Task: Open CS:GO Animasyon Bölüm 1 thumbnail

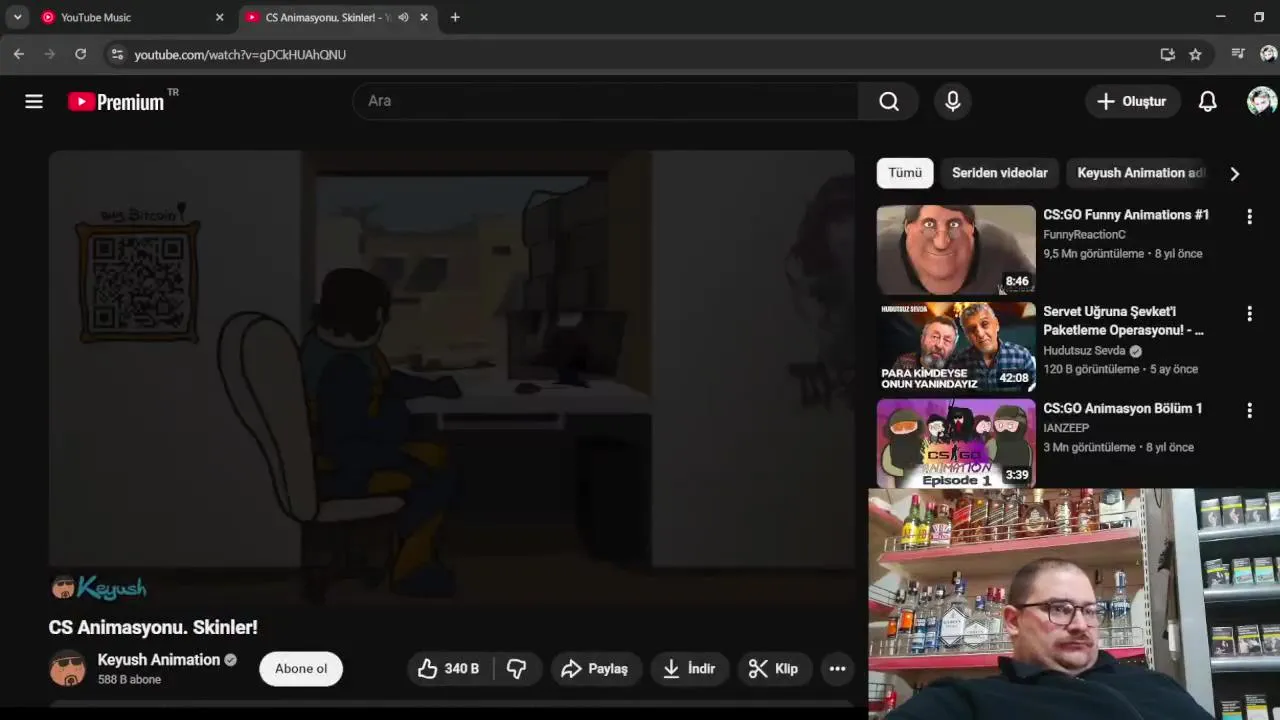Action: tap(956, 444)
